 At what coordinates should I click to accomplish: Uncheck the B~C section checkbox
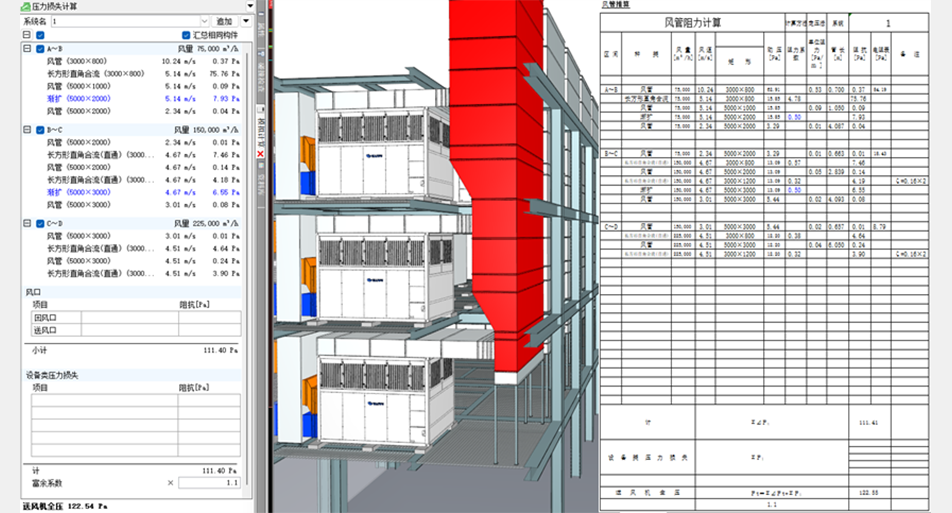40,130
